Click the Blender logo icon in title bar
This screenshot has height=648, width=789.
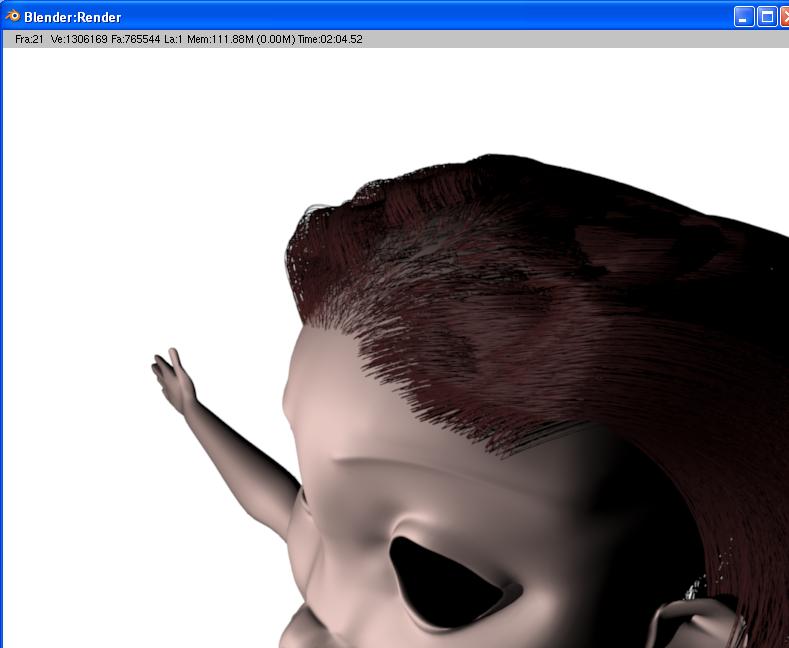pyautogui.click(x=13, y=16)
